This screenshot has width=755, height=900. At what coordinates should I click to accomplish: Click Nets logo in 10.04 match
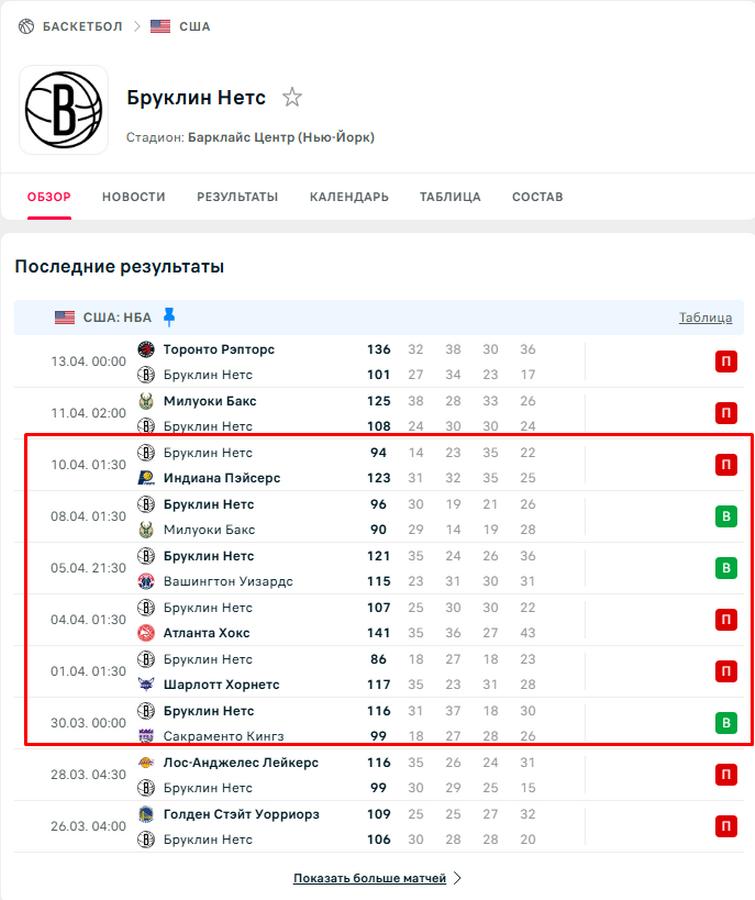pyautogui.click(x=146, y=452)
